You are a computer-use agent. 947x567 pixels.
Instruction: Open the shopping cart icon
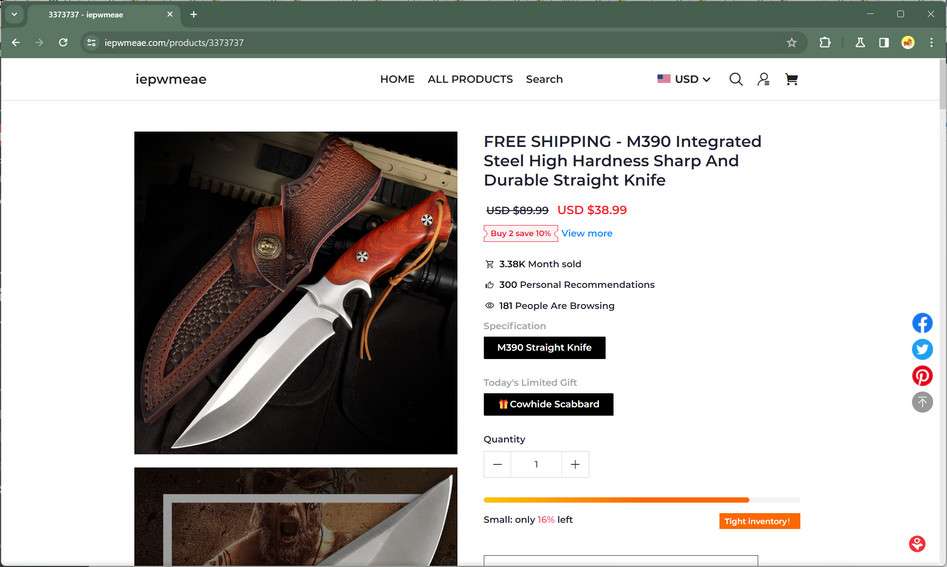[x=791, y=79]
